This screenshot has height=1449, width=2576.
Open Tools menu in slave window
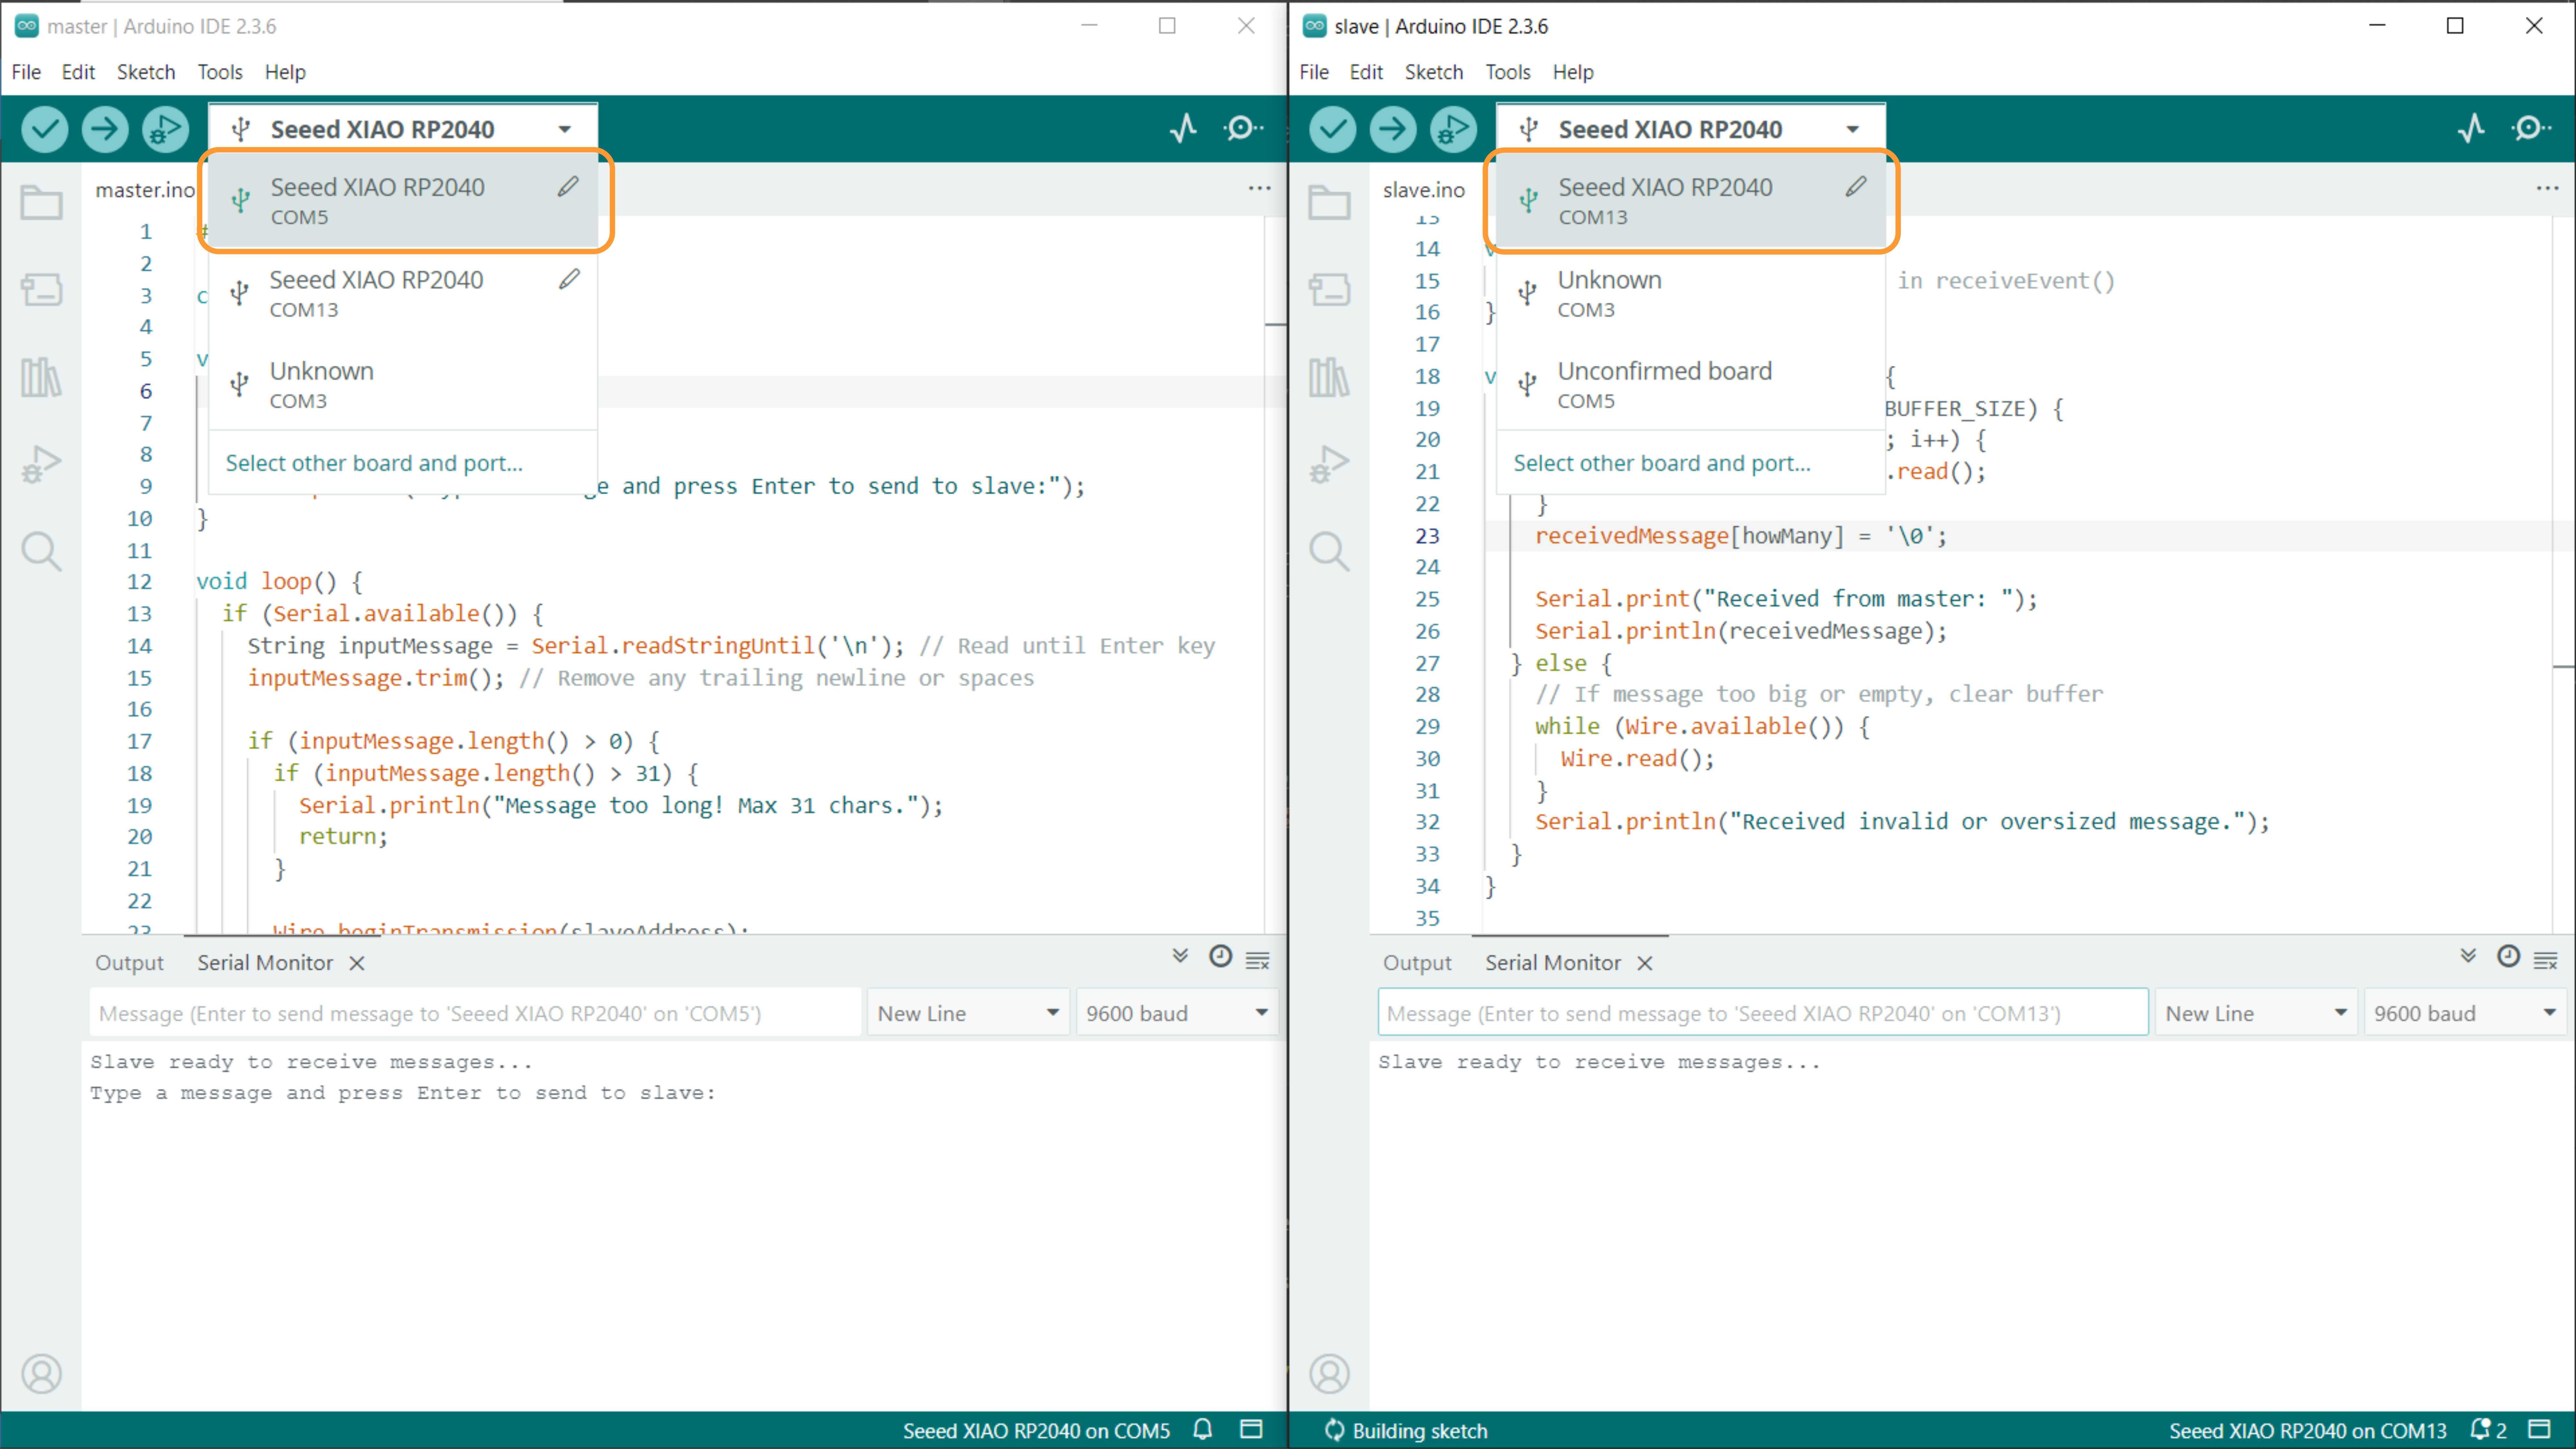1508,72
